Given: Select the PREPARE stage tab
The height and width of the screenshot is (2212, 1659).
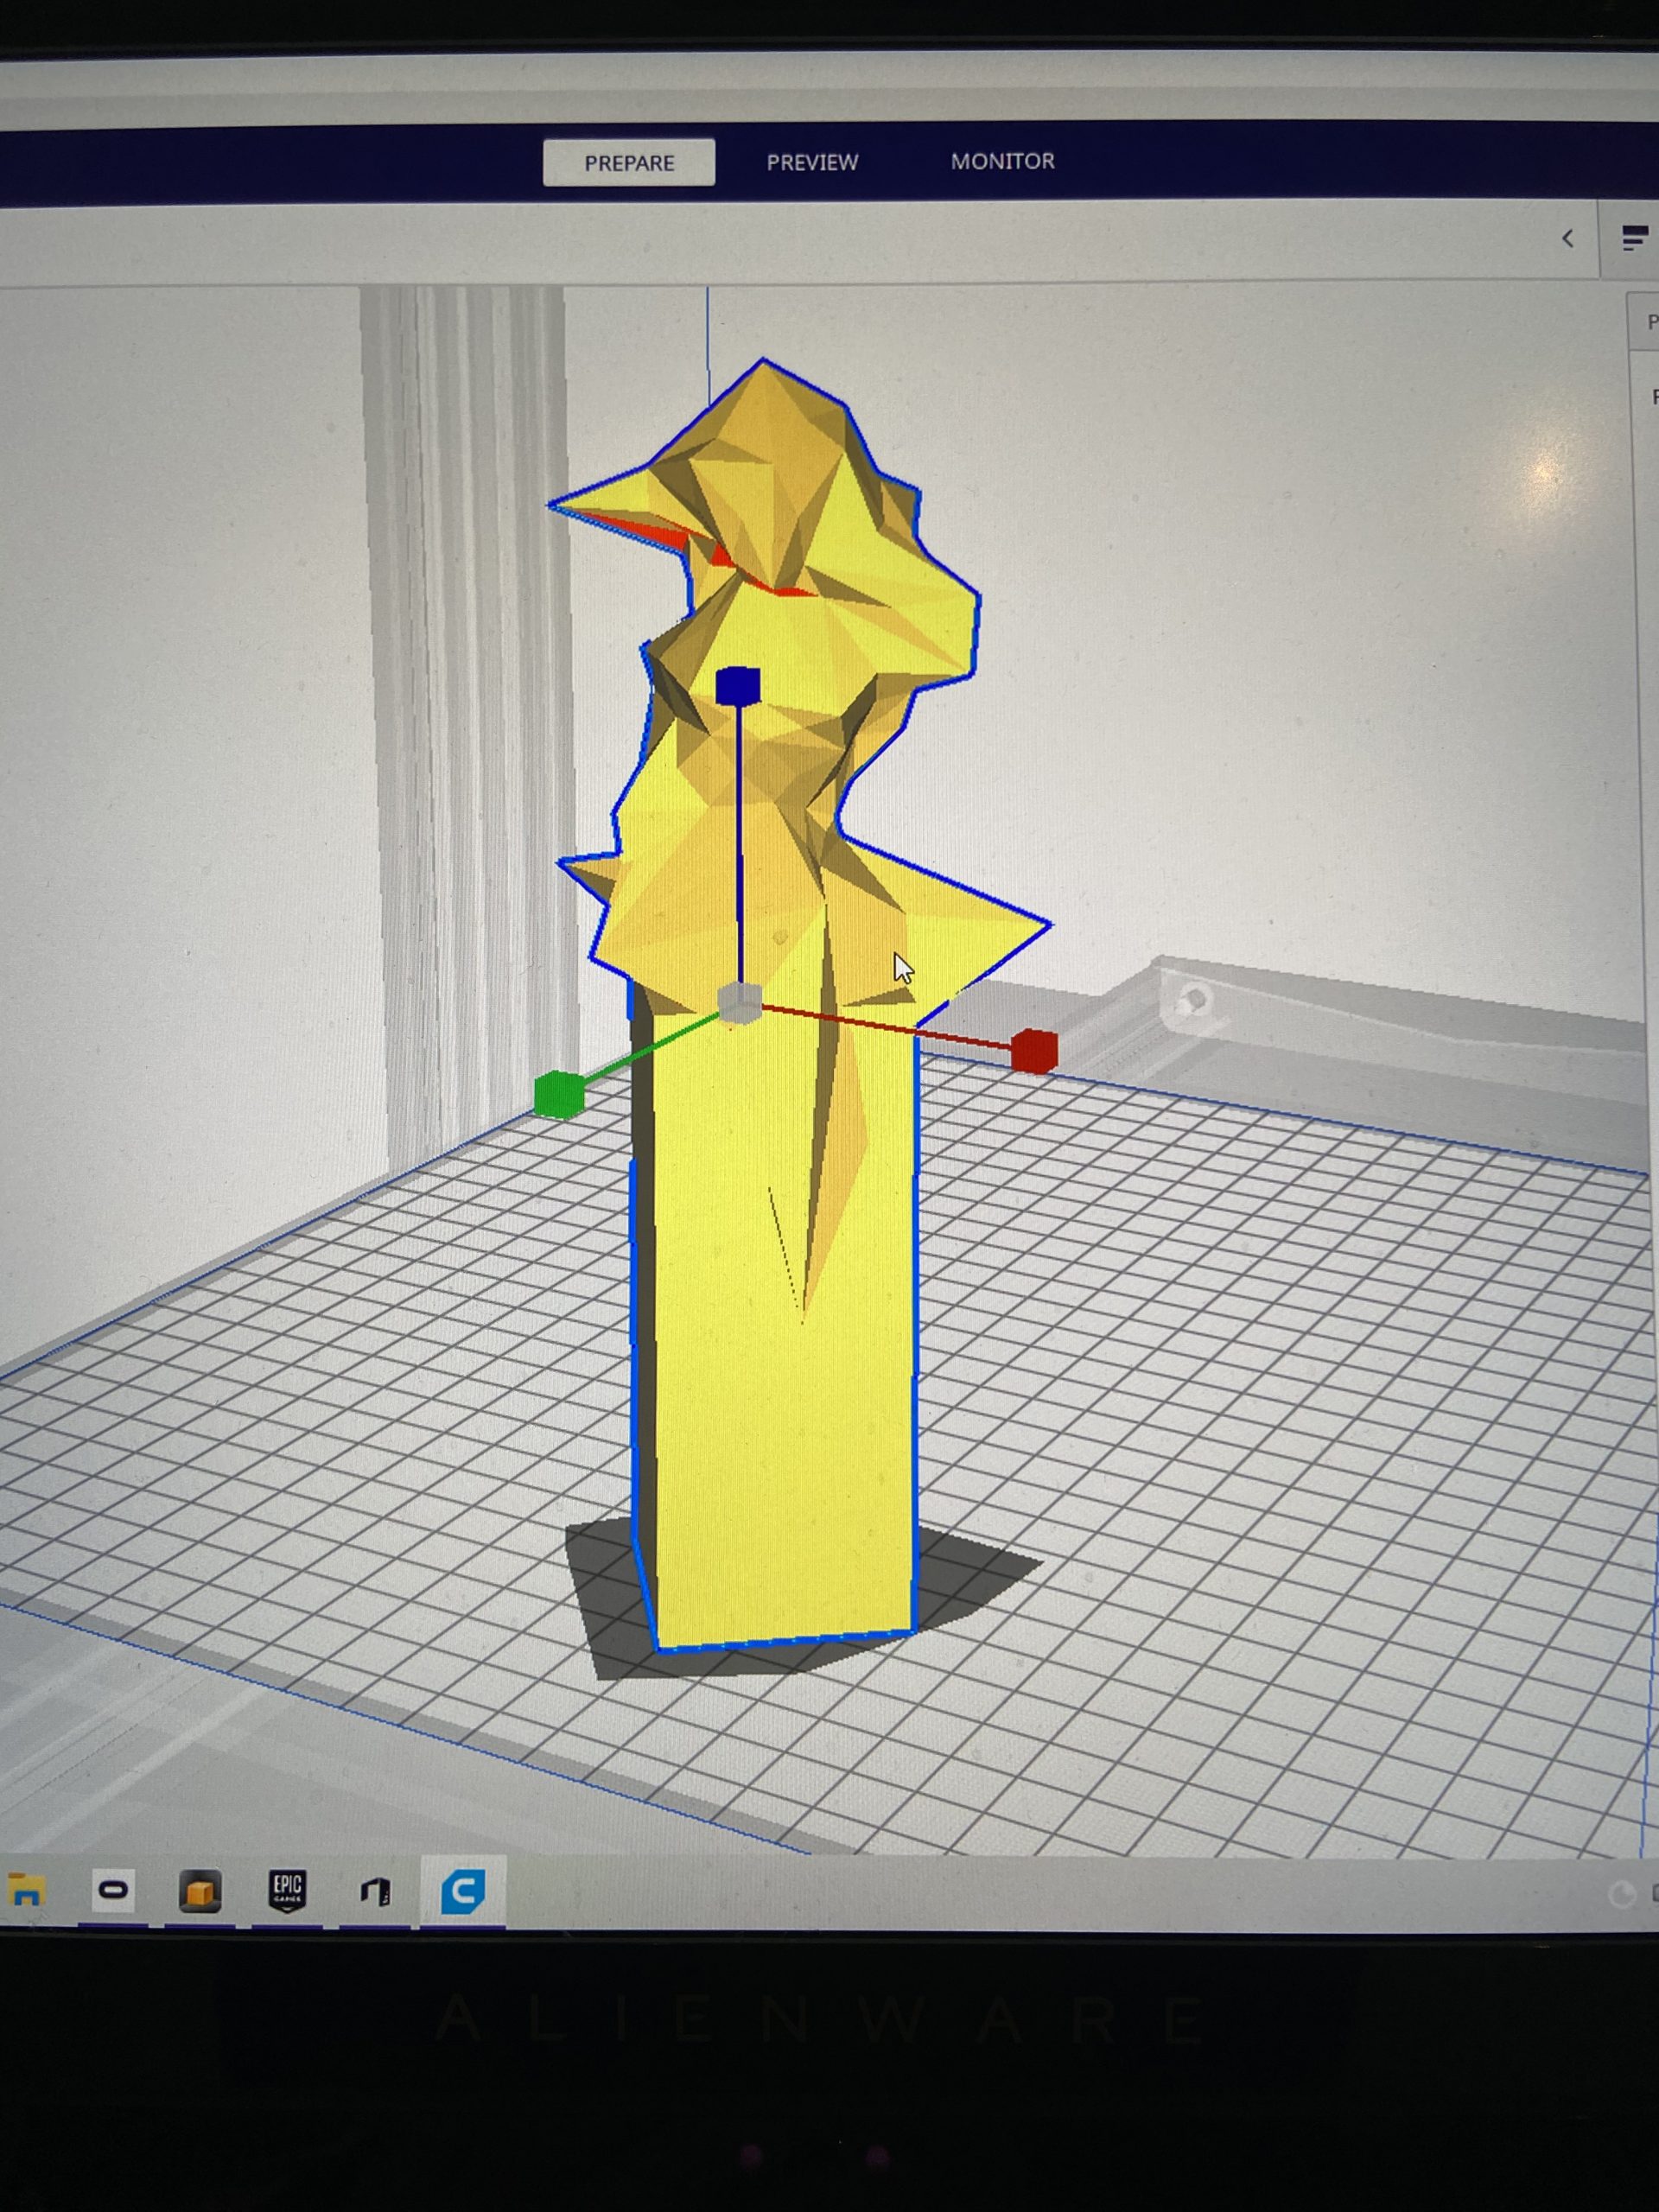Looking at the screenshot, I should [x=628, y=163].
